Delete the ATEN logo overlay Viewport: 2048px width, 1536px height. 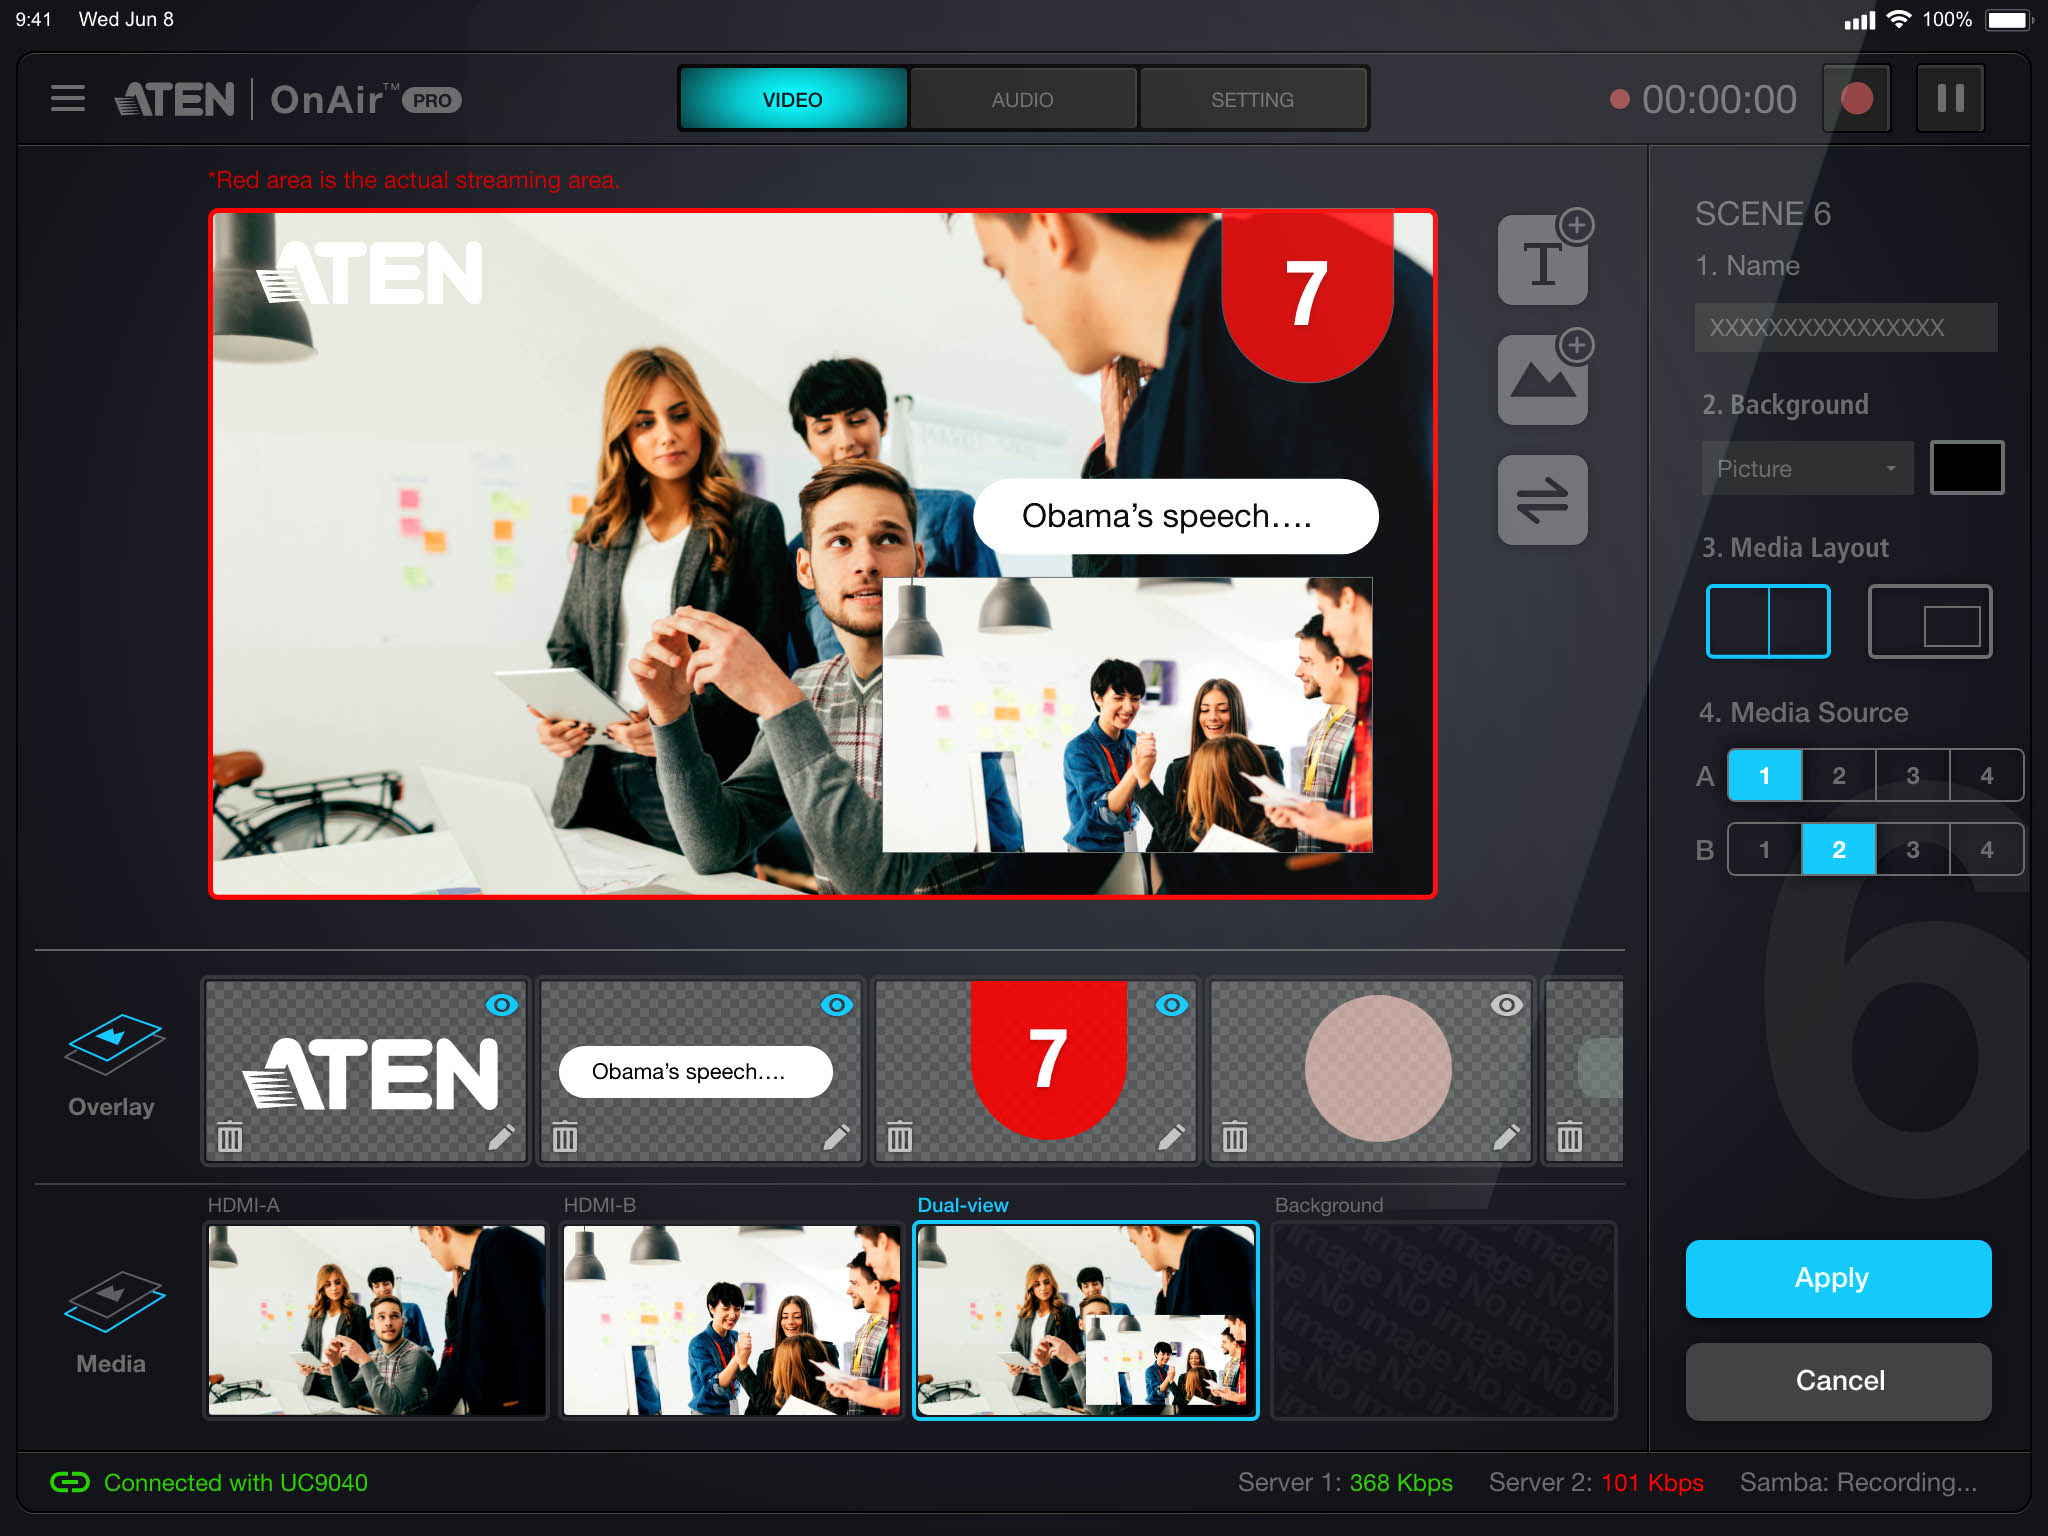click(x=230, y=1137)
